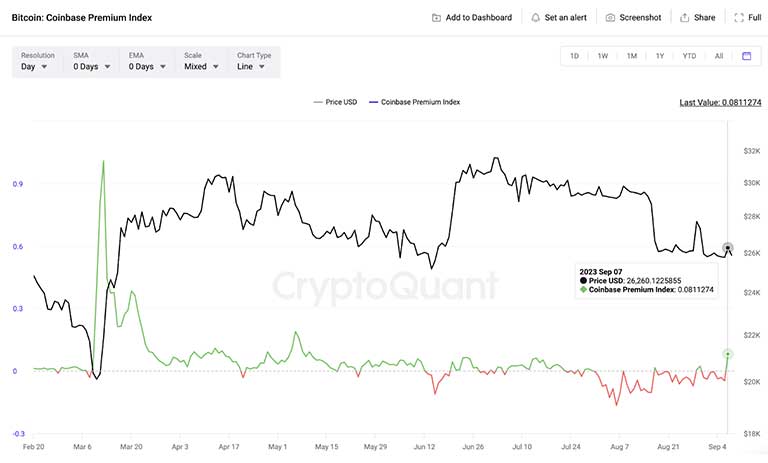
Task: Switch to the 1M time range
Action: pyautogui.click(x=632, y=56)
